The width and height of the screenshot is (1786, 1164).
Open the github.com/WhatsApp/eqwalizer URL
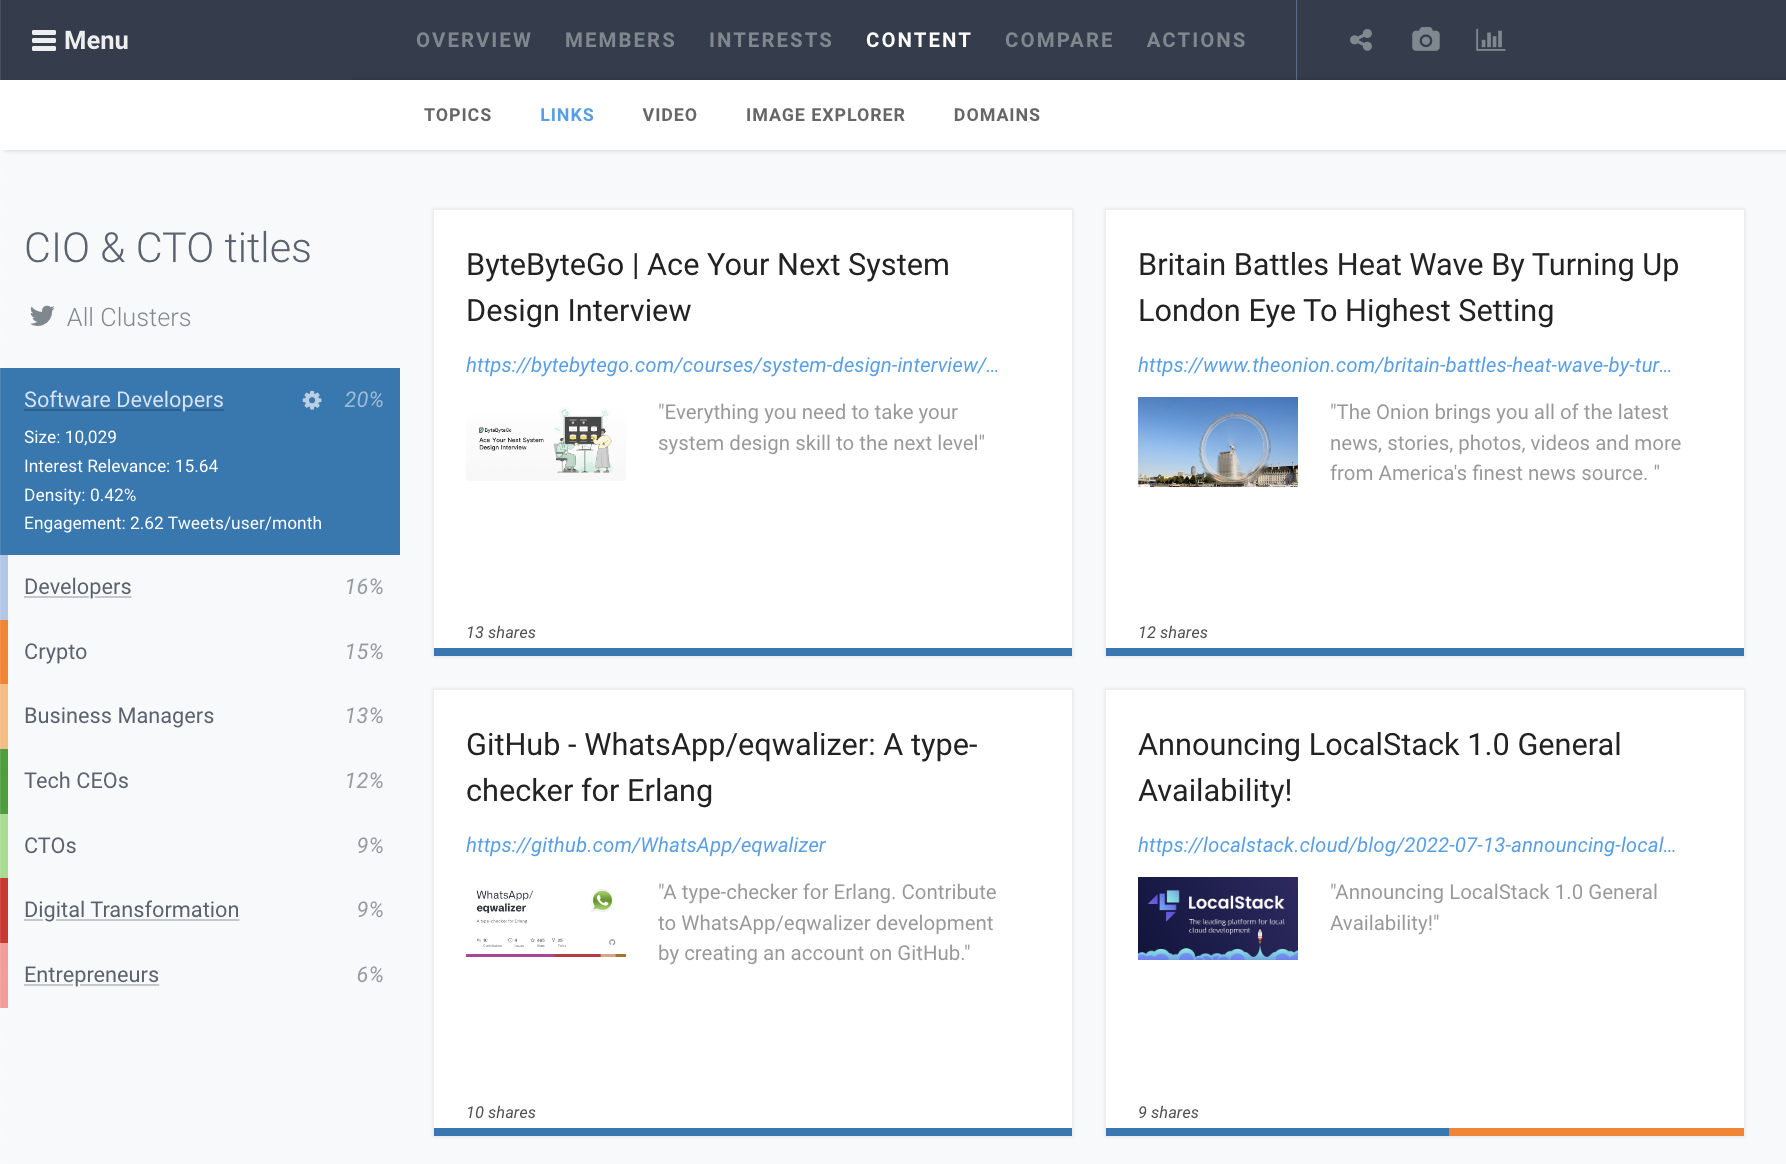coord(645,845)
